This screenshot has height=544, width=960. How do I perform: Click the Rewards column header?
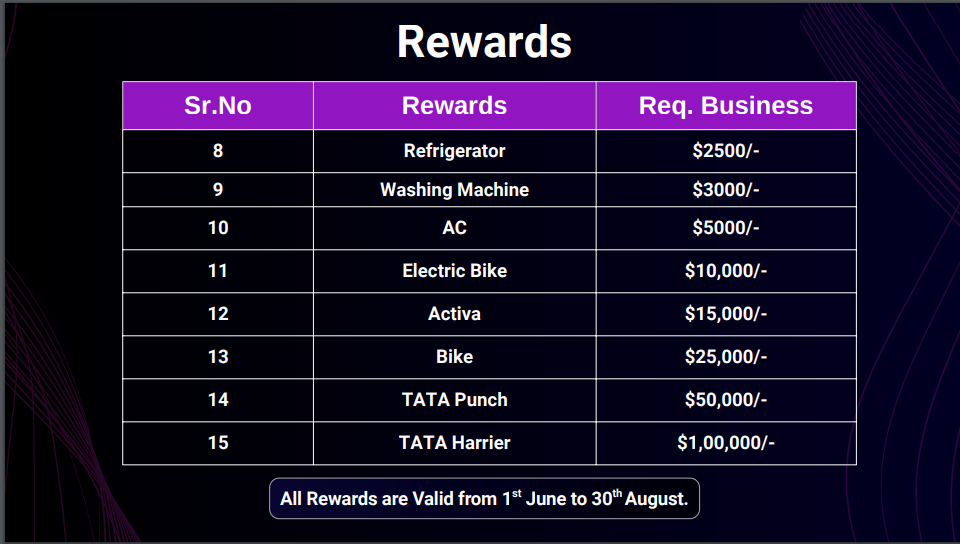[x=454, y=105]
